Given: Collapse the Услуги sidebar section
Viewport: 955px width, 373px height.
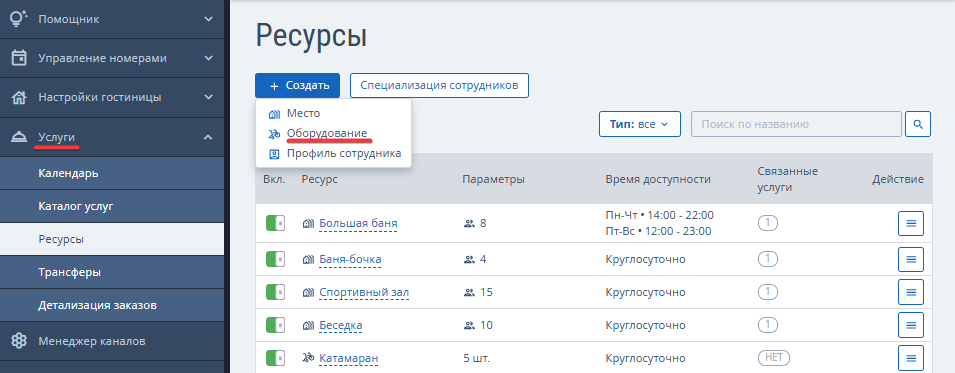Looking at the screenshot, I should [x=208, y=137].
